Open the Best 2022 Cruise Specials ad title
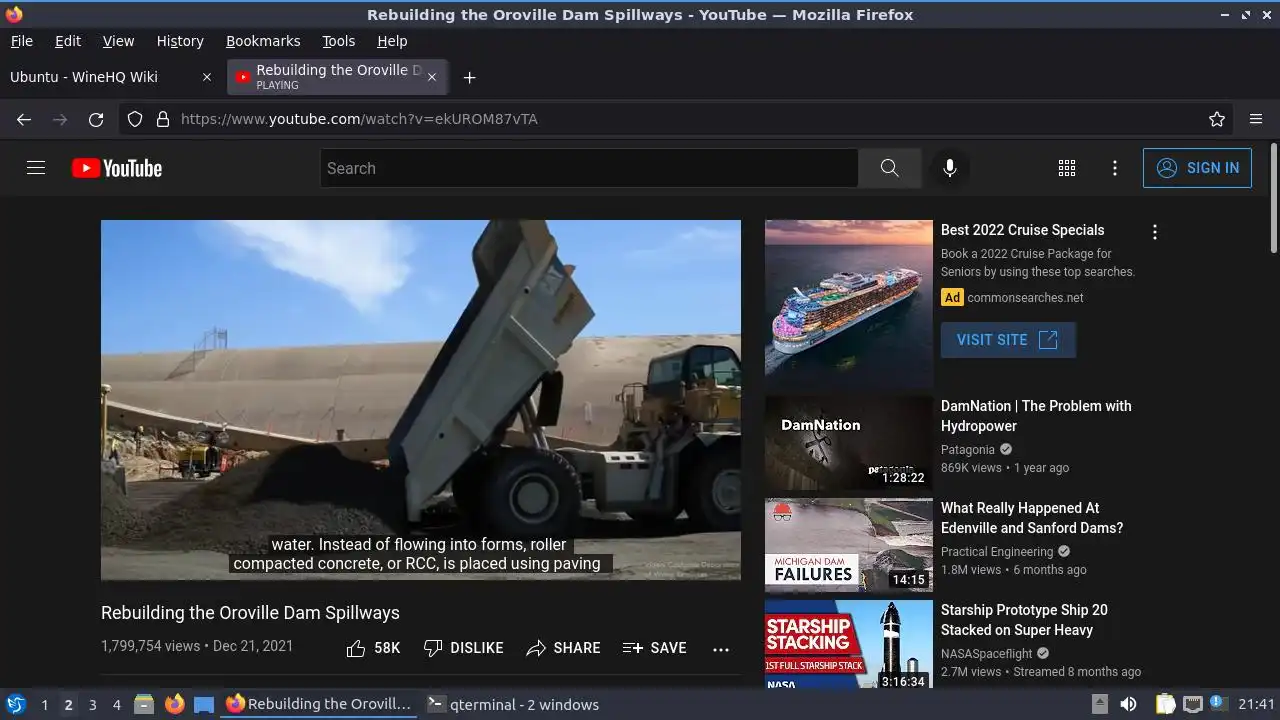The image size is (1280, 720). click(1022, 230)
